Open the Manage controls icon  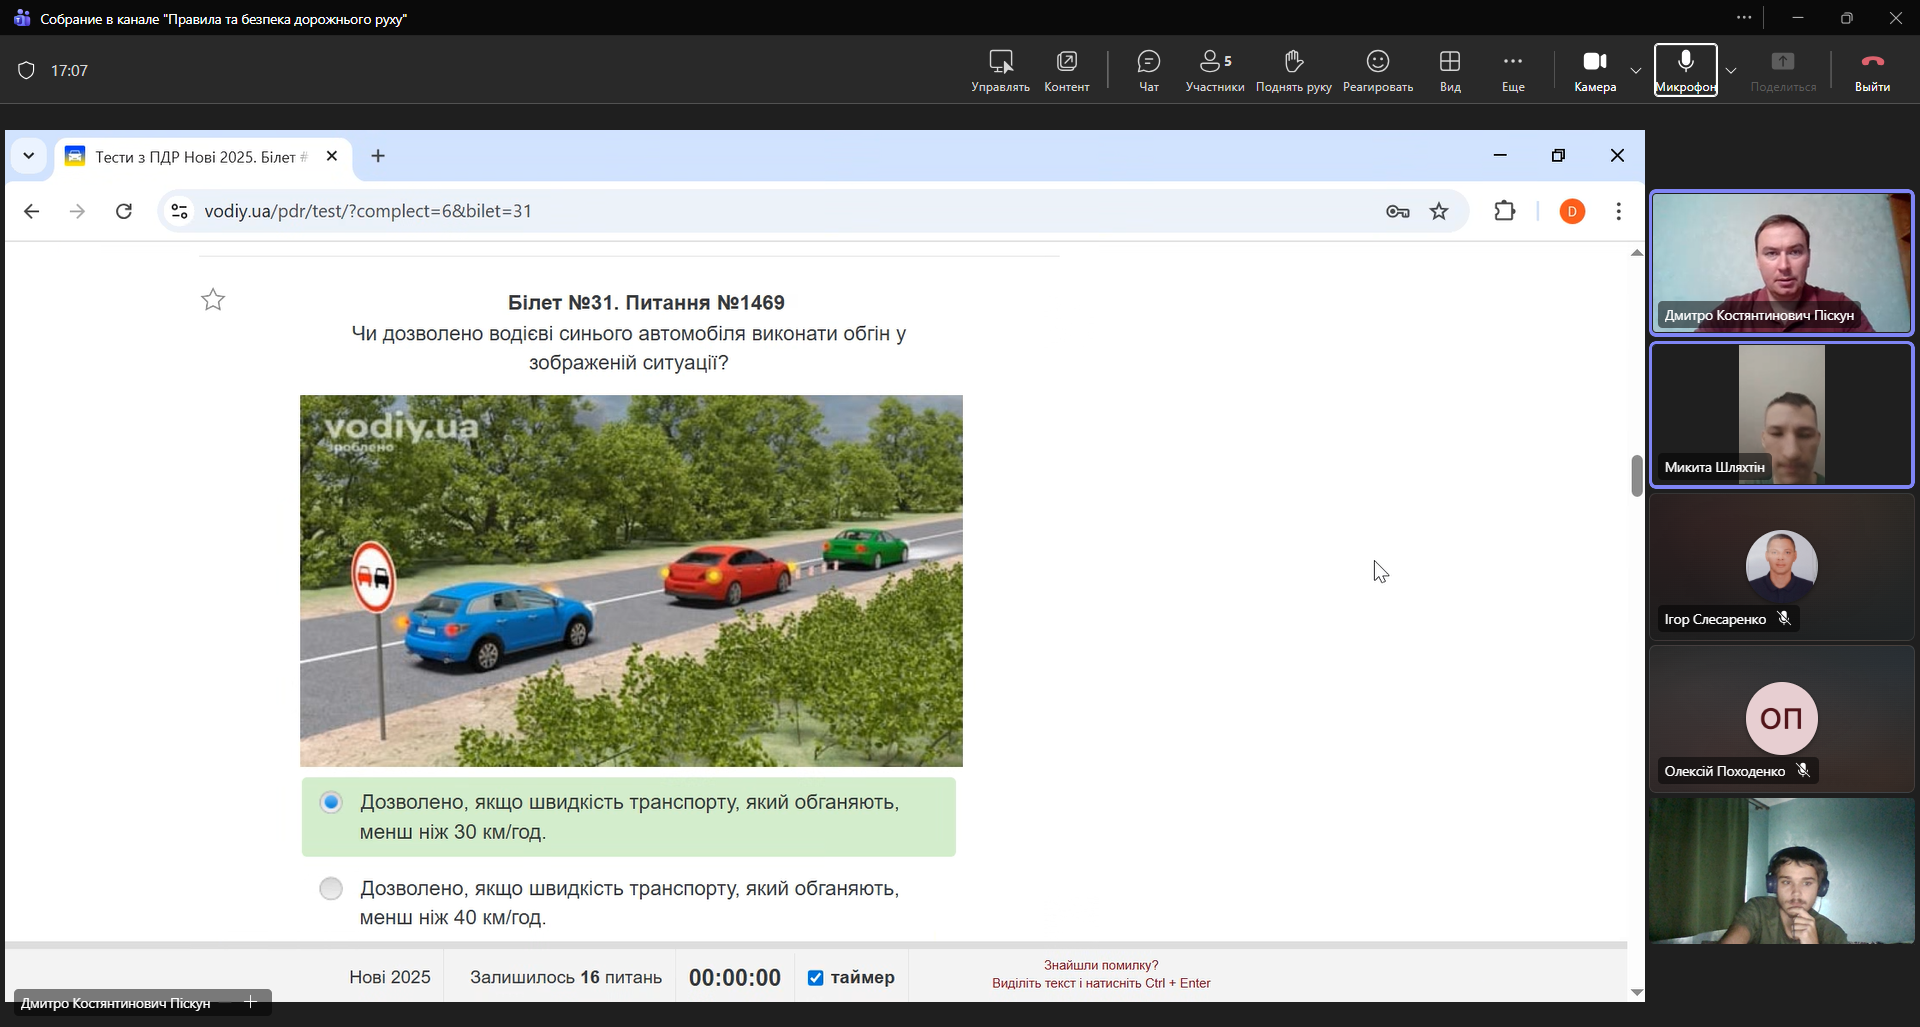coord(1000,70)
